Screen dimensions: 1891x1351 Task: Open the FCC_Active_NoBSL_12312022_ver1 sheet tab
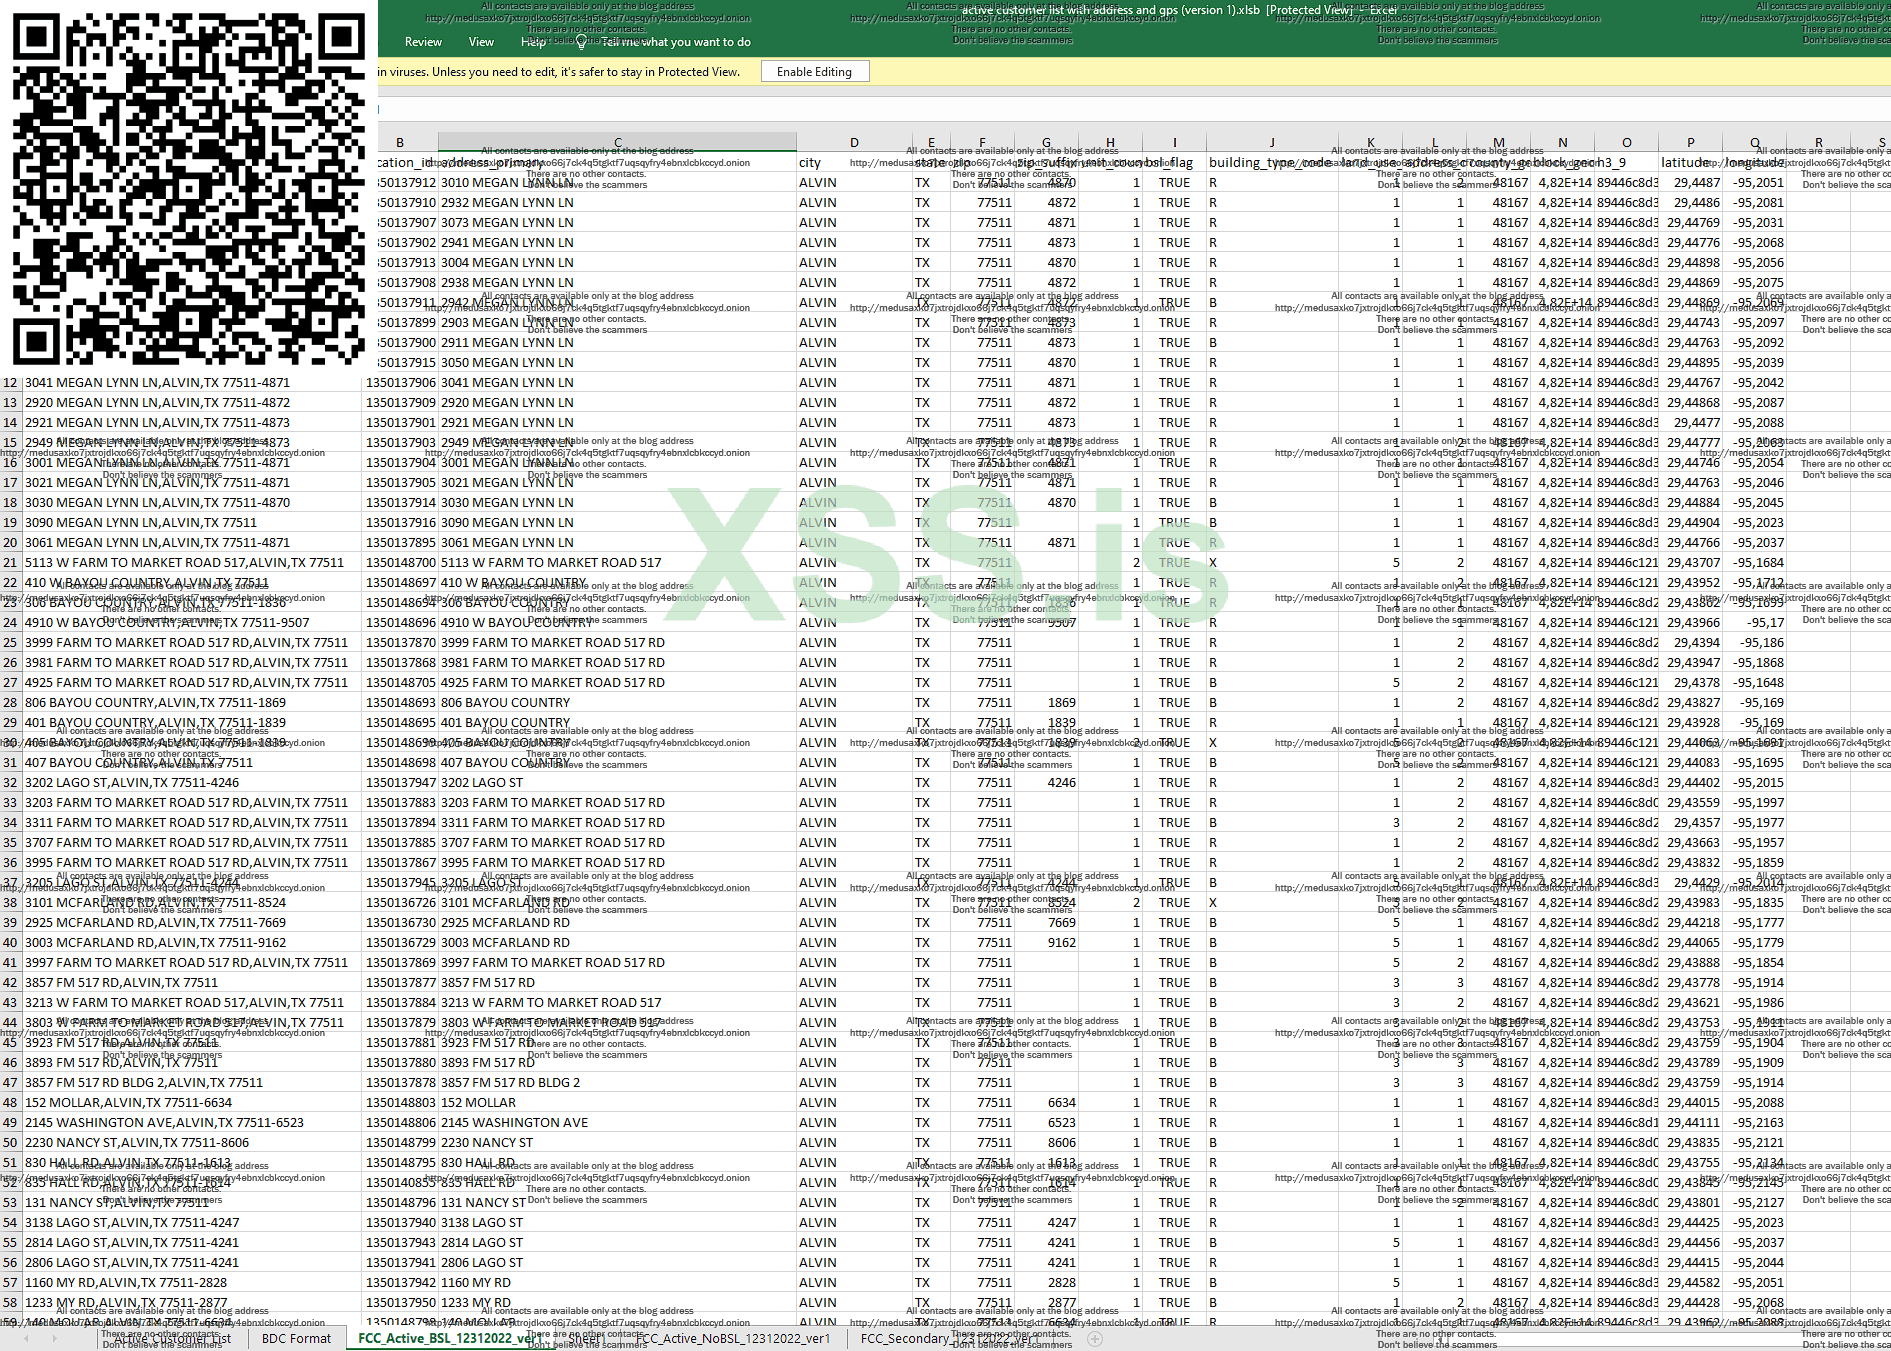733,1339
